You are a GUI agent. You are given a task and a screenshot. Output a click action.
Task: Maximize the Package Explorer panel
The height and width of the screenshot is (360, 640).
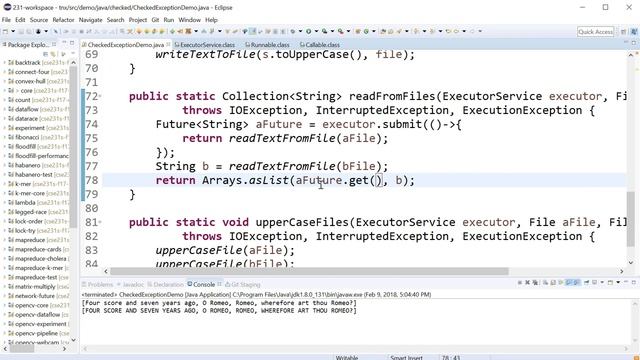(x=72, y=43)
